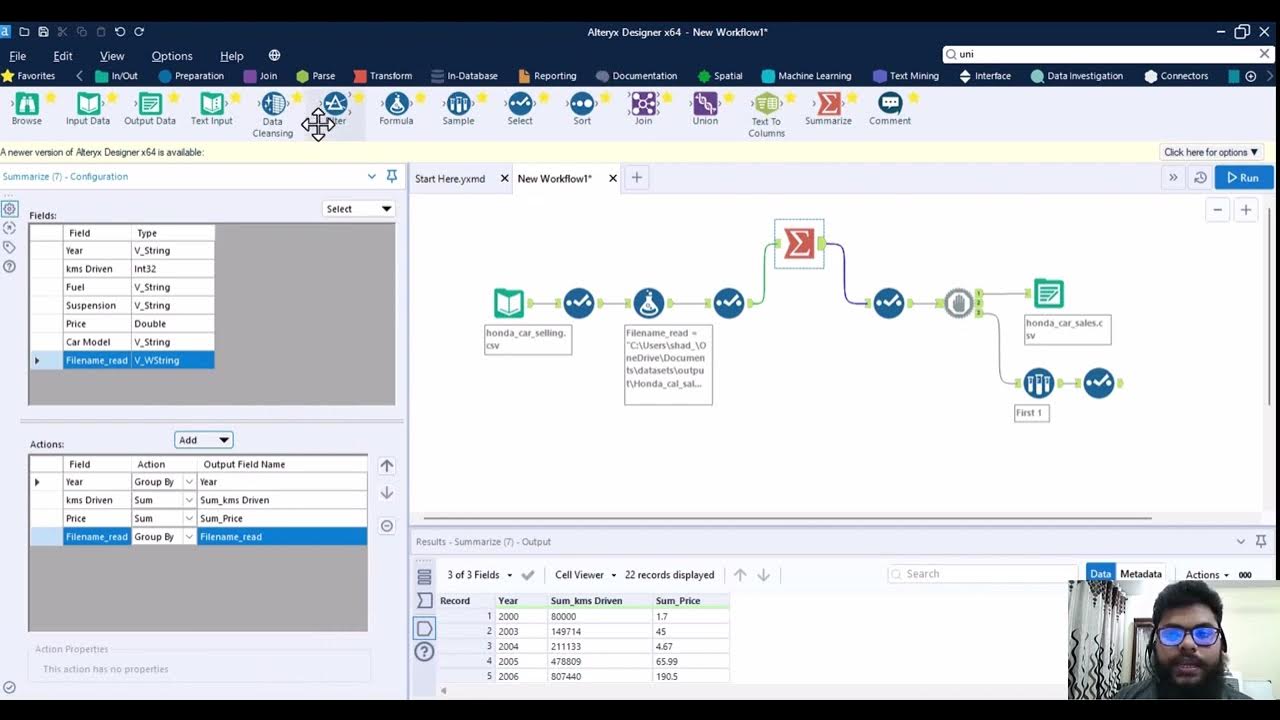Open the Click here for options dropdown

pyautogui.click(x=1211, y=152)
